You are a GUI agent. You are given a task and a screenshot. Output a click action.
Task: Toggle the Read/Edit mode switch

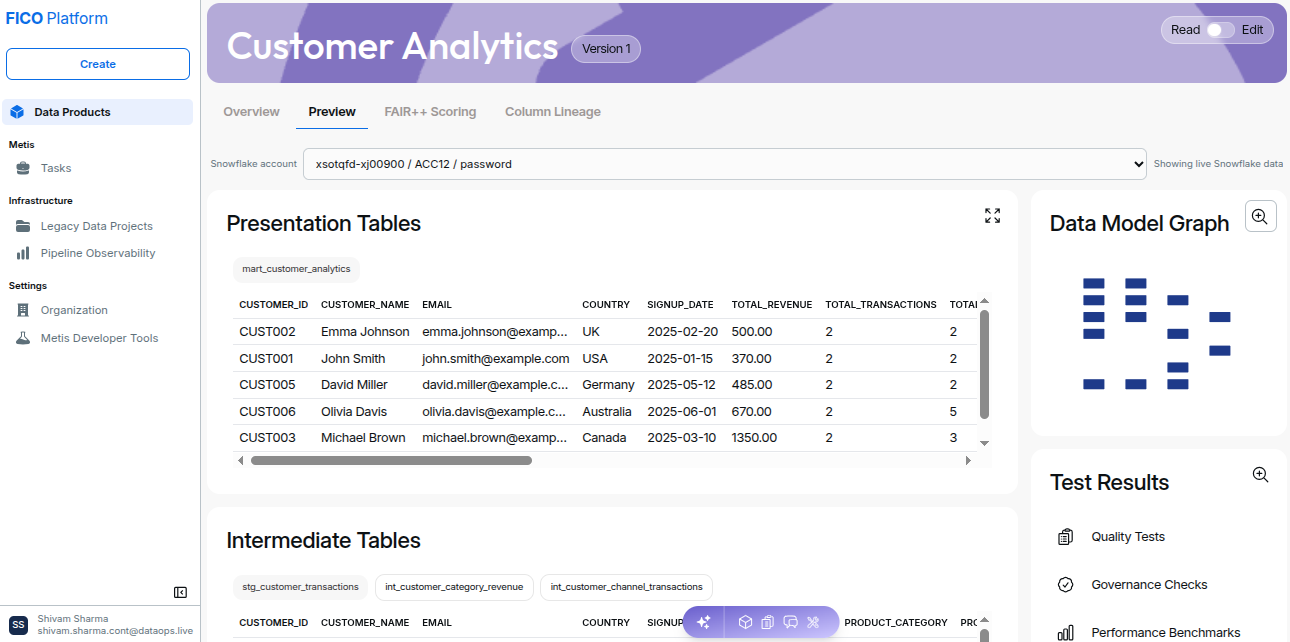[1220, 30]
